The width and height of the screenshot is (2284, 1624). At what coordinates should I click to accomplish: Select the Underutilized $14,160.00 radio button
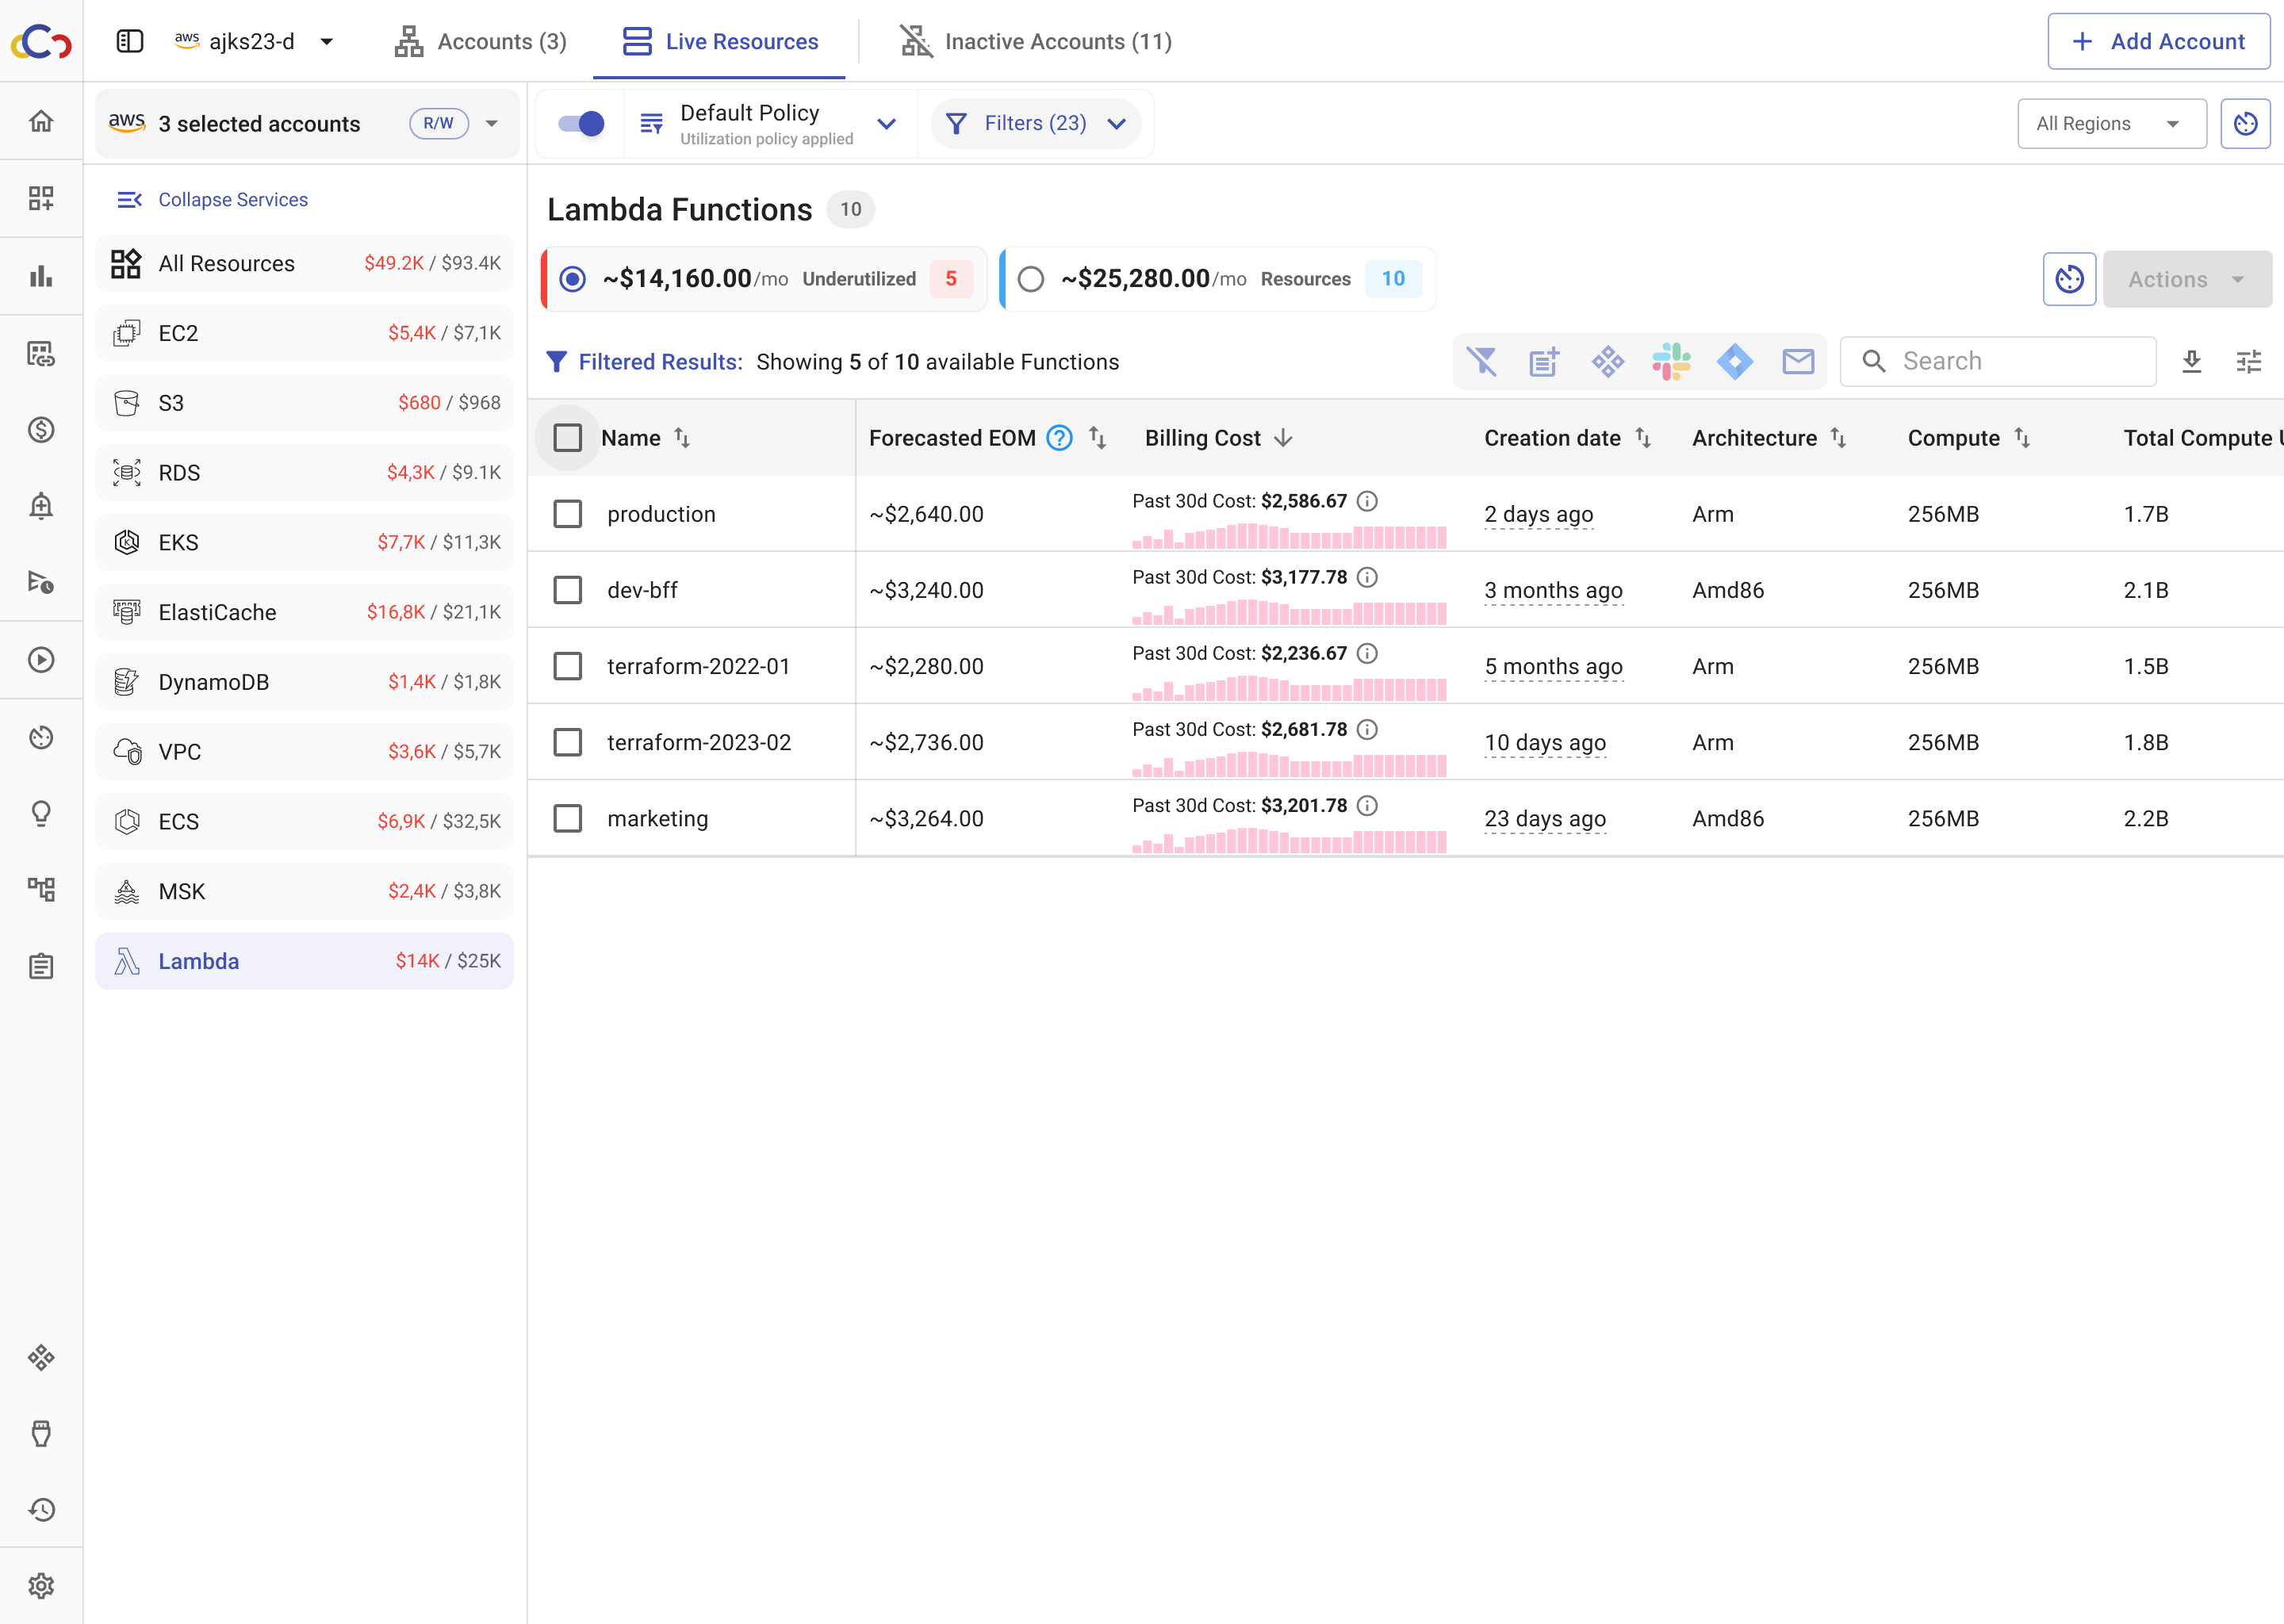[572, 279]
